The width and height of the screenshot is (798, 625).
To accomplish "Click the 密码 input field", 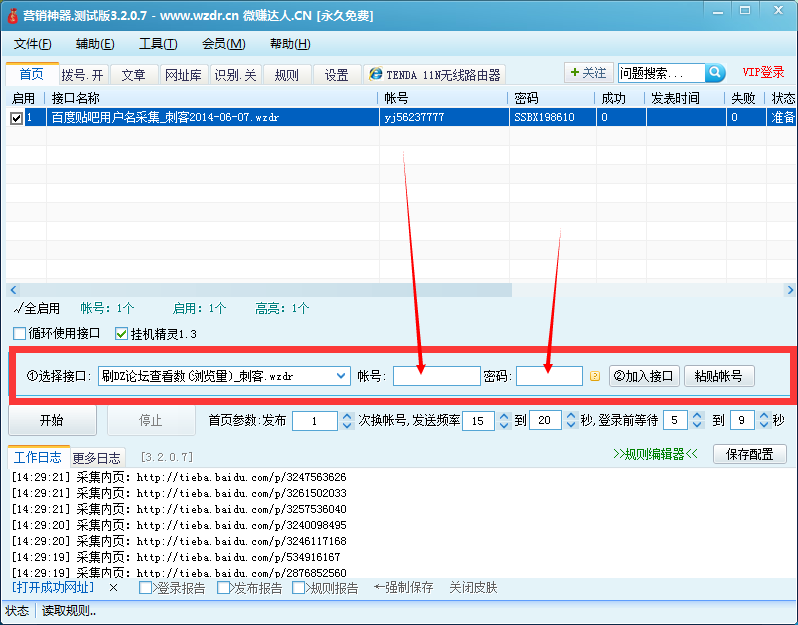I will point(549,376).
